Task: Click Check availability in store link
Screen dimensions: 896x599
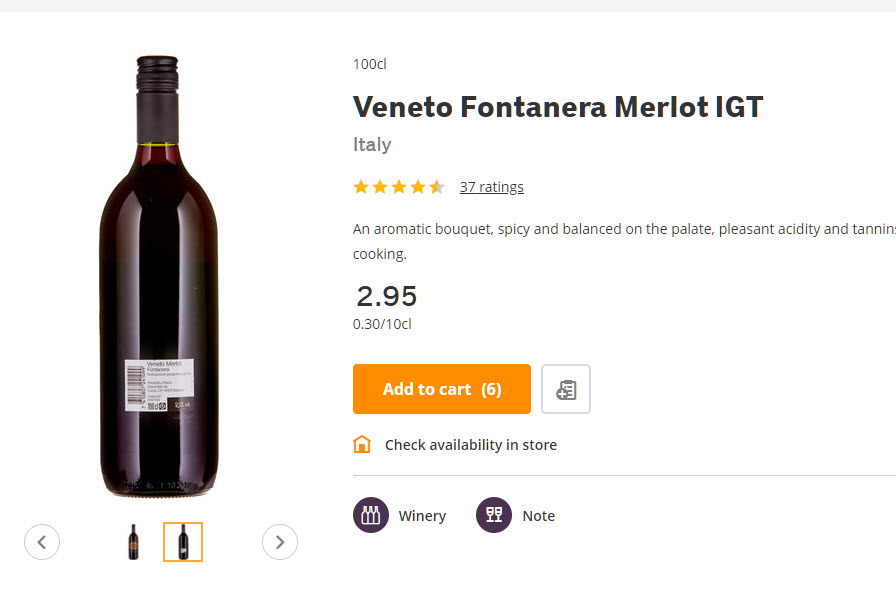Action: tap(470, 445)
